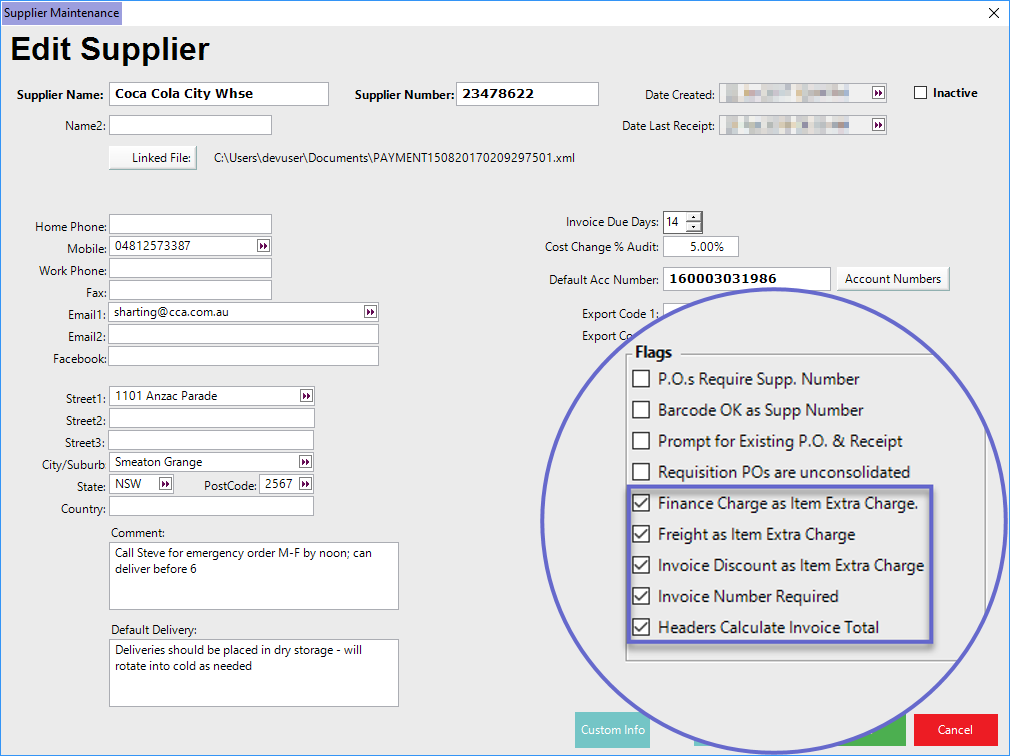Expand the State dropdown arrow

165,485
